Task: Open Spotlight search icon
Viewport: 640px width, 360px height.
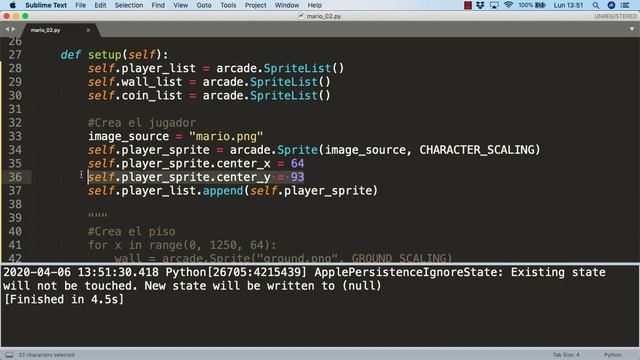Action: point(596,5)
